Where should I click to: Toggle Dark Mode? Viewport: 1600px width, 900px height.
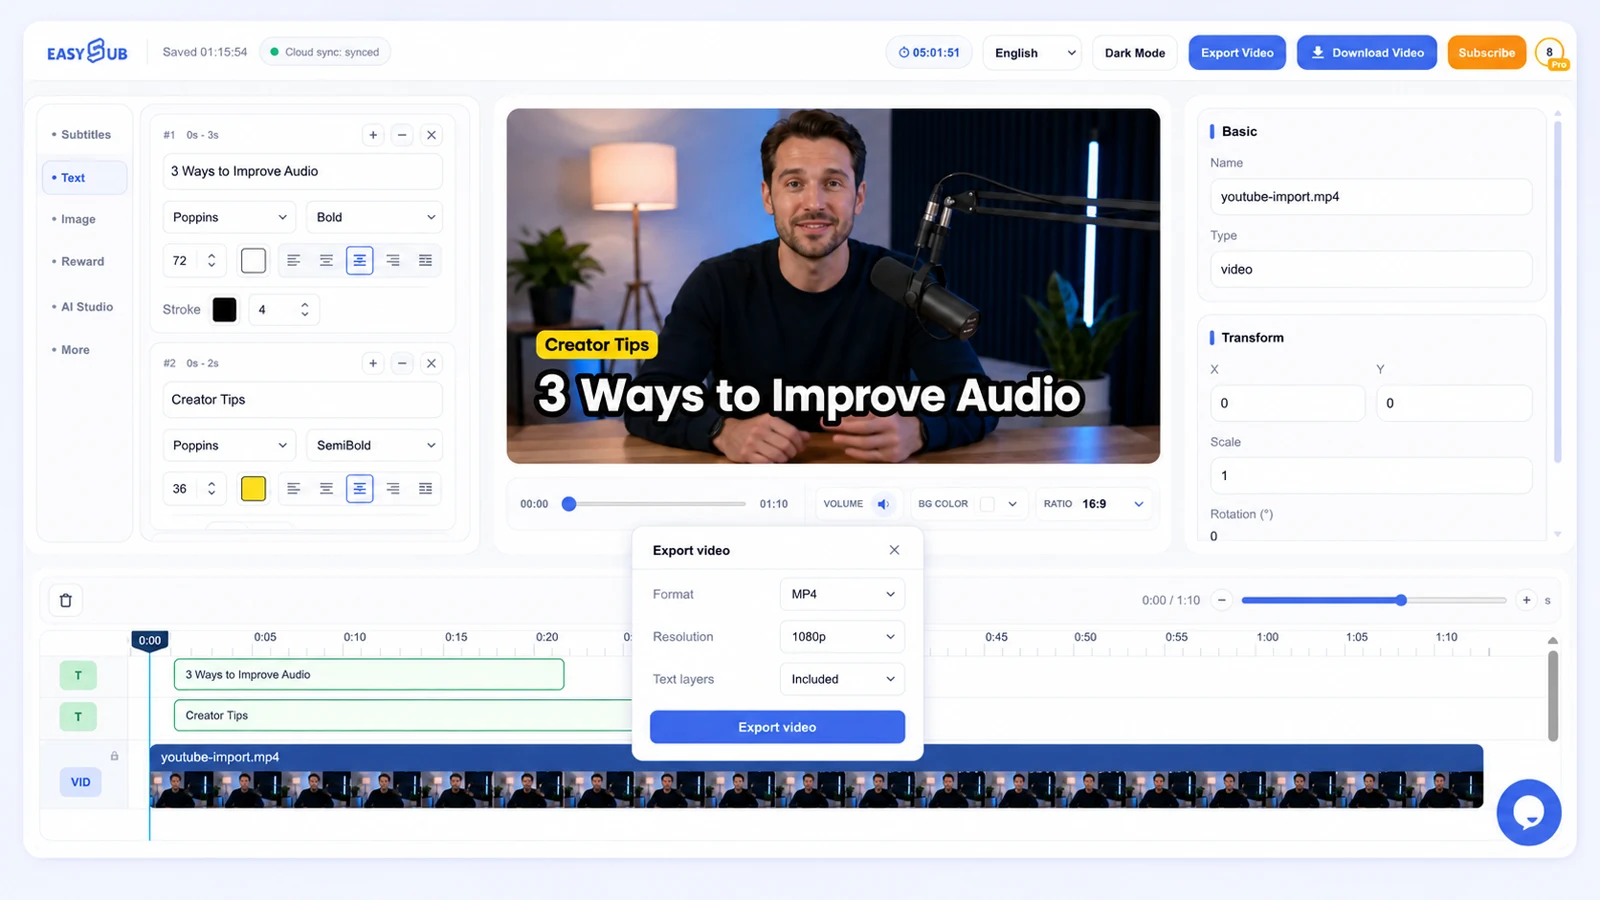tap(1135, 53)
